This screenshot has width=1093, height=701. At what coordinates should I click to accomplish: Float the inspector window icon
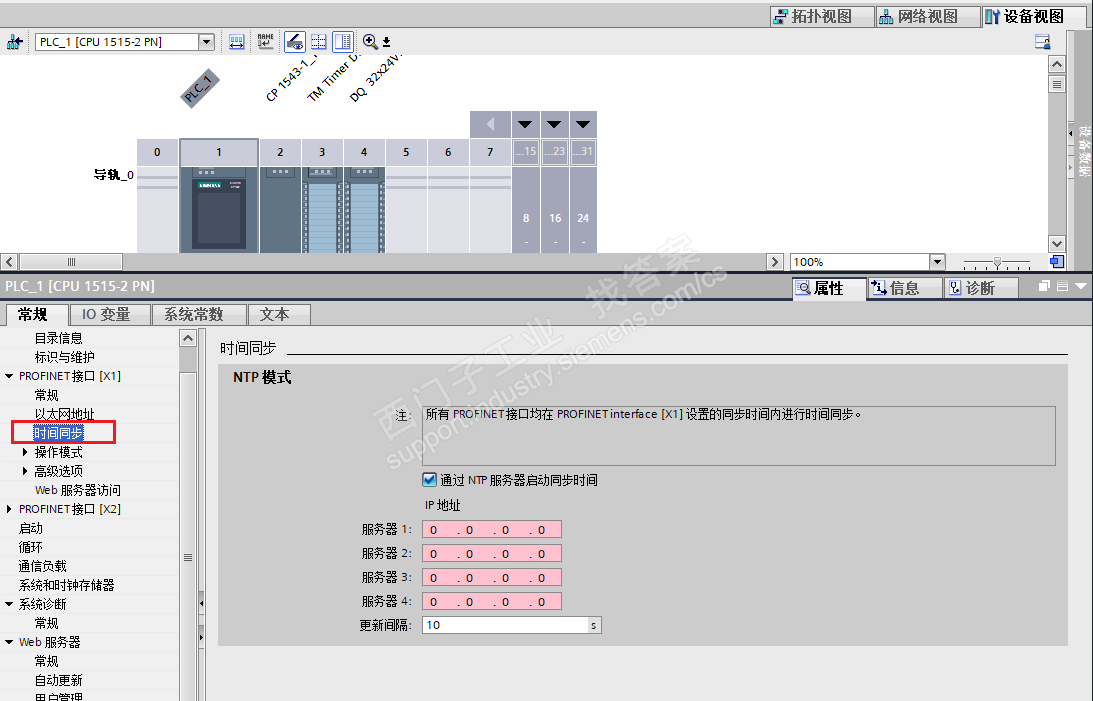point(1044,286)
